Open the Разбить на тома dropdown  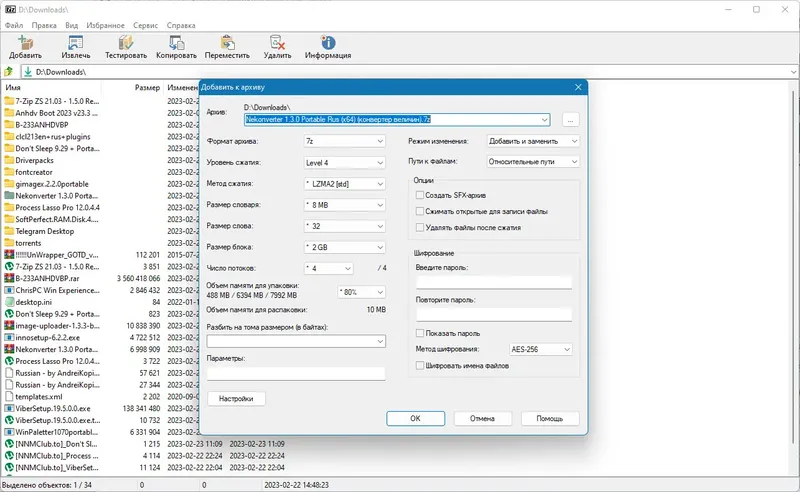tap(296, 341)
